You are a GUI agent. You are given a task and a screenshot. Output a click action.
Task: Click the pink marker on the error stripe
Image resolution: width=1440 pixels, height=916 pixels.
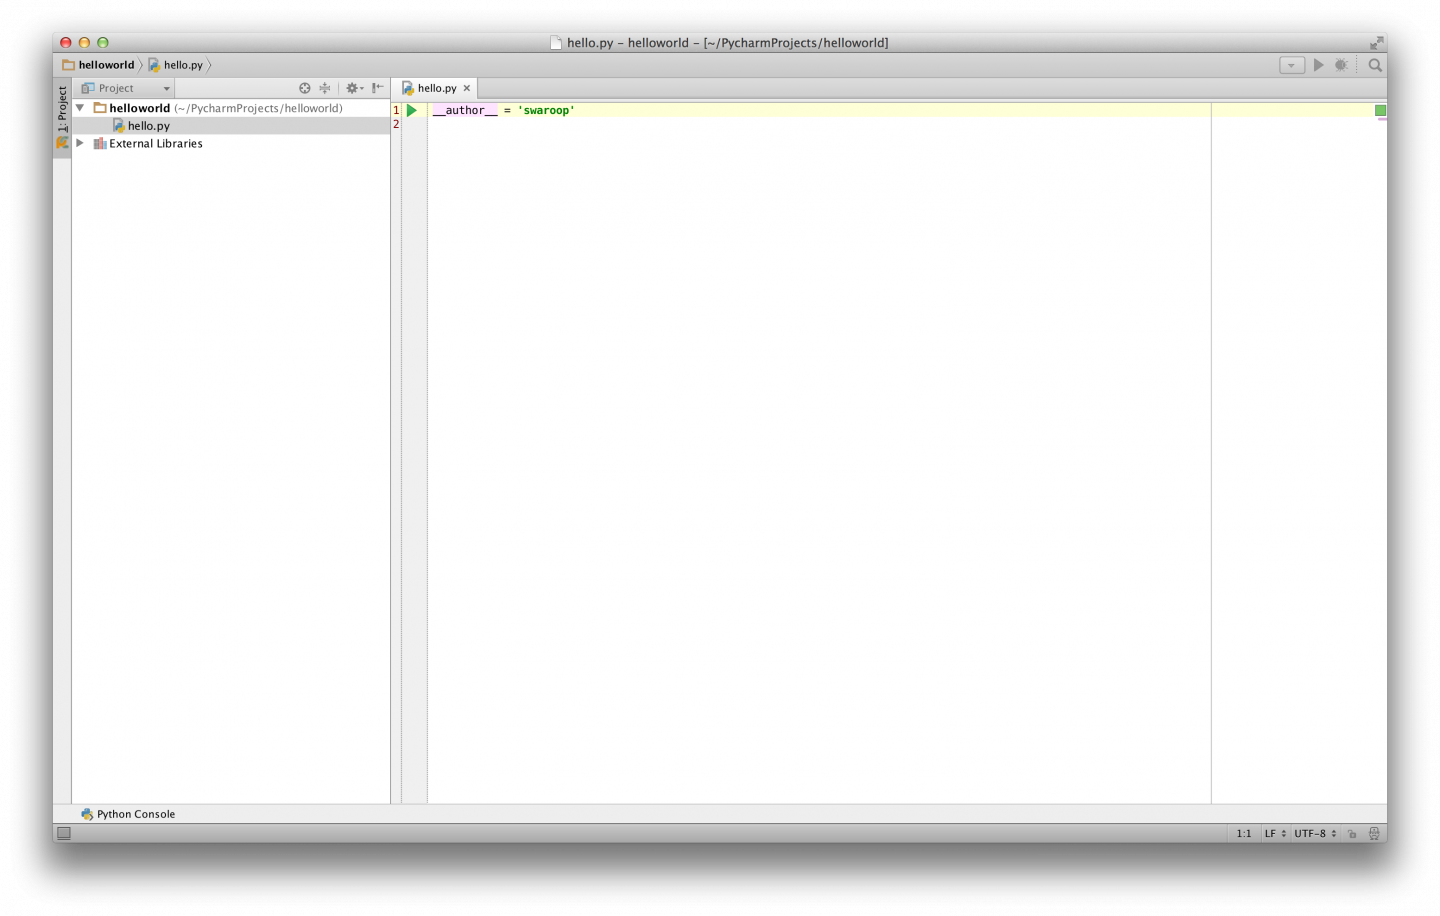(x=1381, y=119)
